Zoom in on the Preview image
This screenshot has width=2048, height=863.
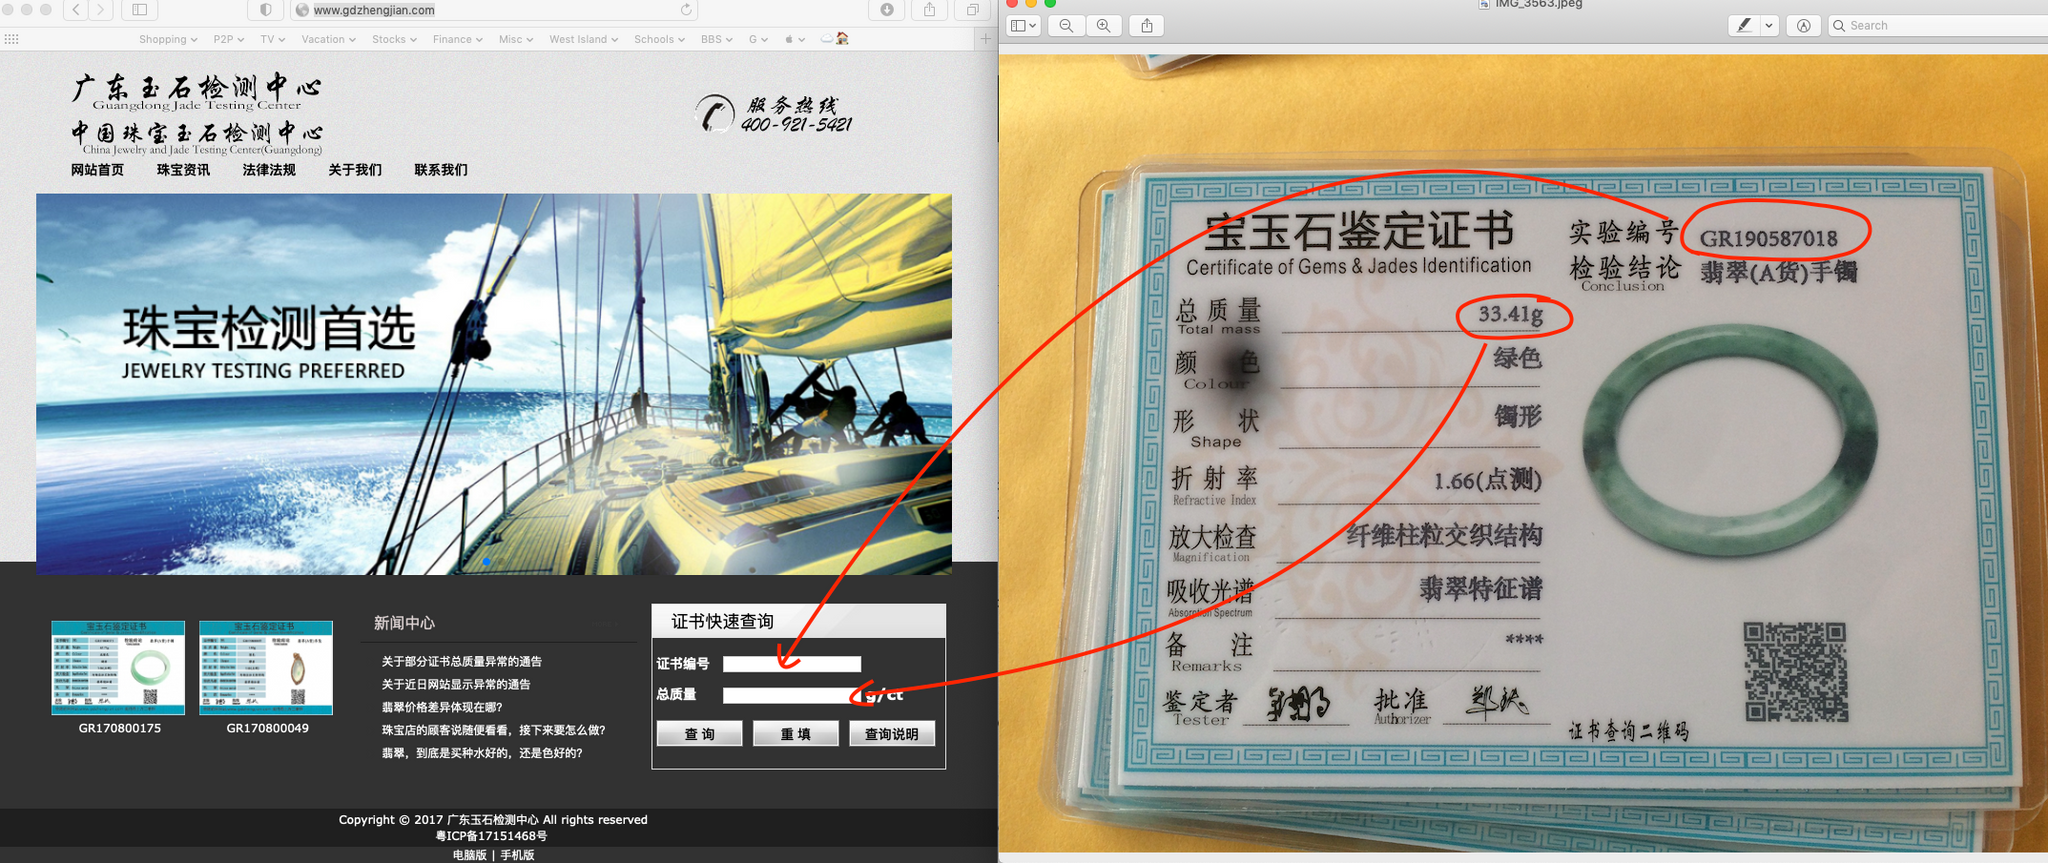pyautogui.click(x=1103, y=26)
